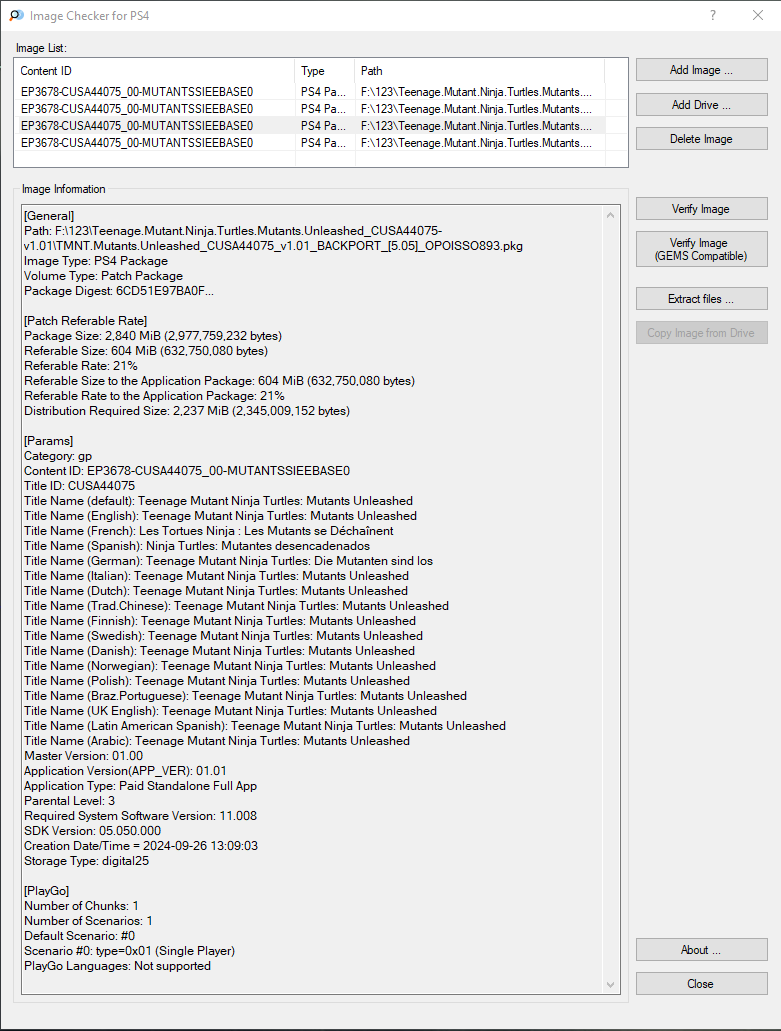Click the 'Image Type: PS4 Package' line
The image size is (781, 1031).
coord(96,260)
